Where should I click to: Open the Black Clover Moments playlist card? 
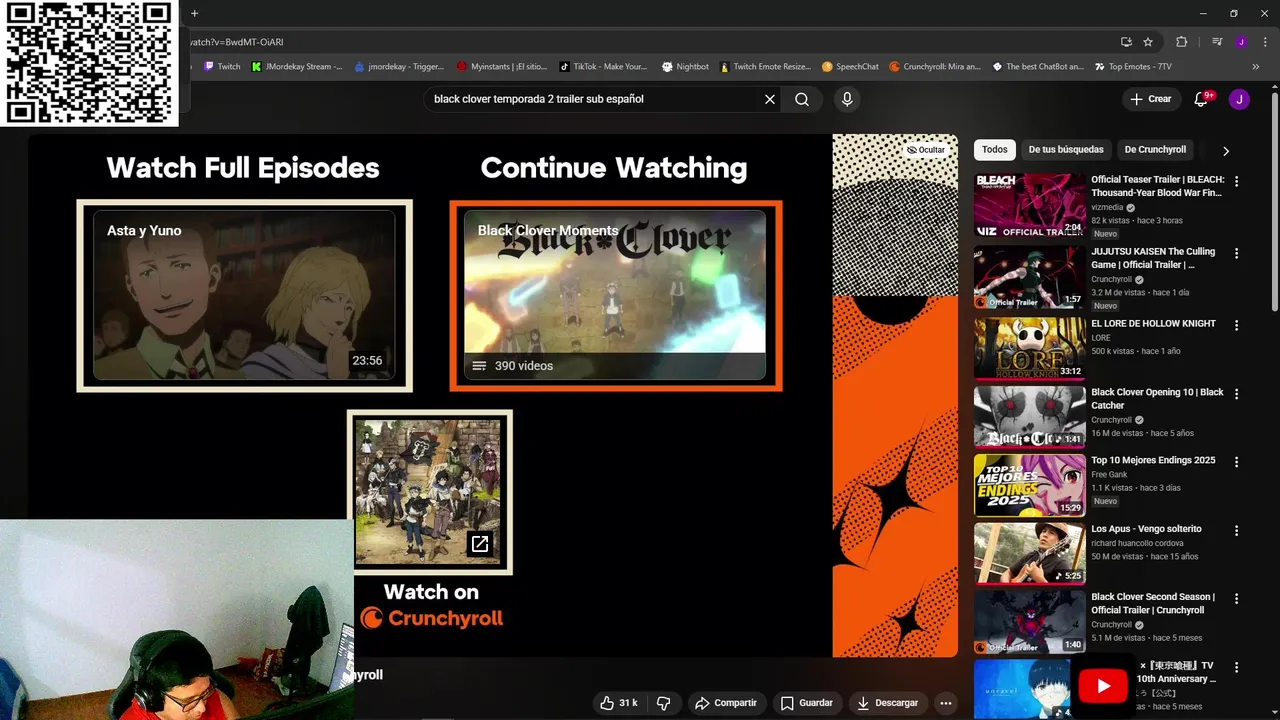[615, 295]
